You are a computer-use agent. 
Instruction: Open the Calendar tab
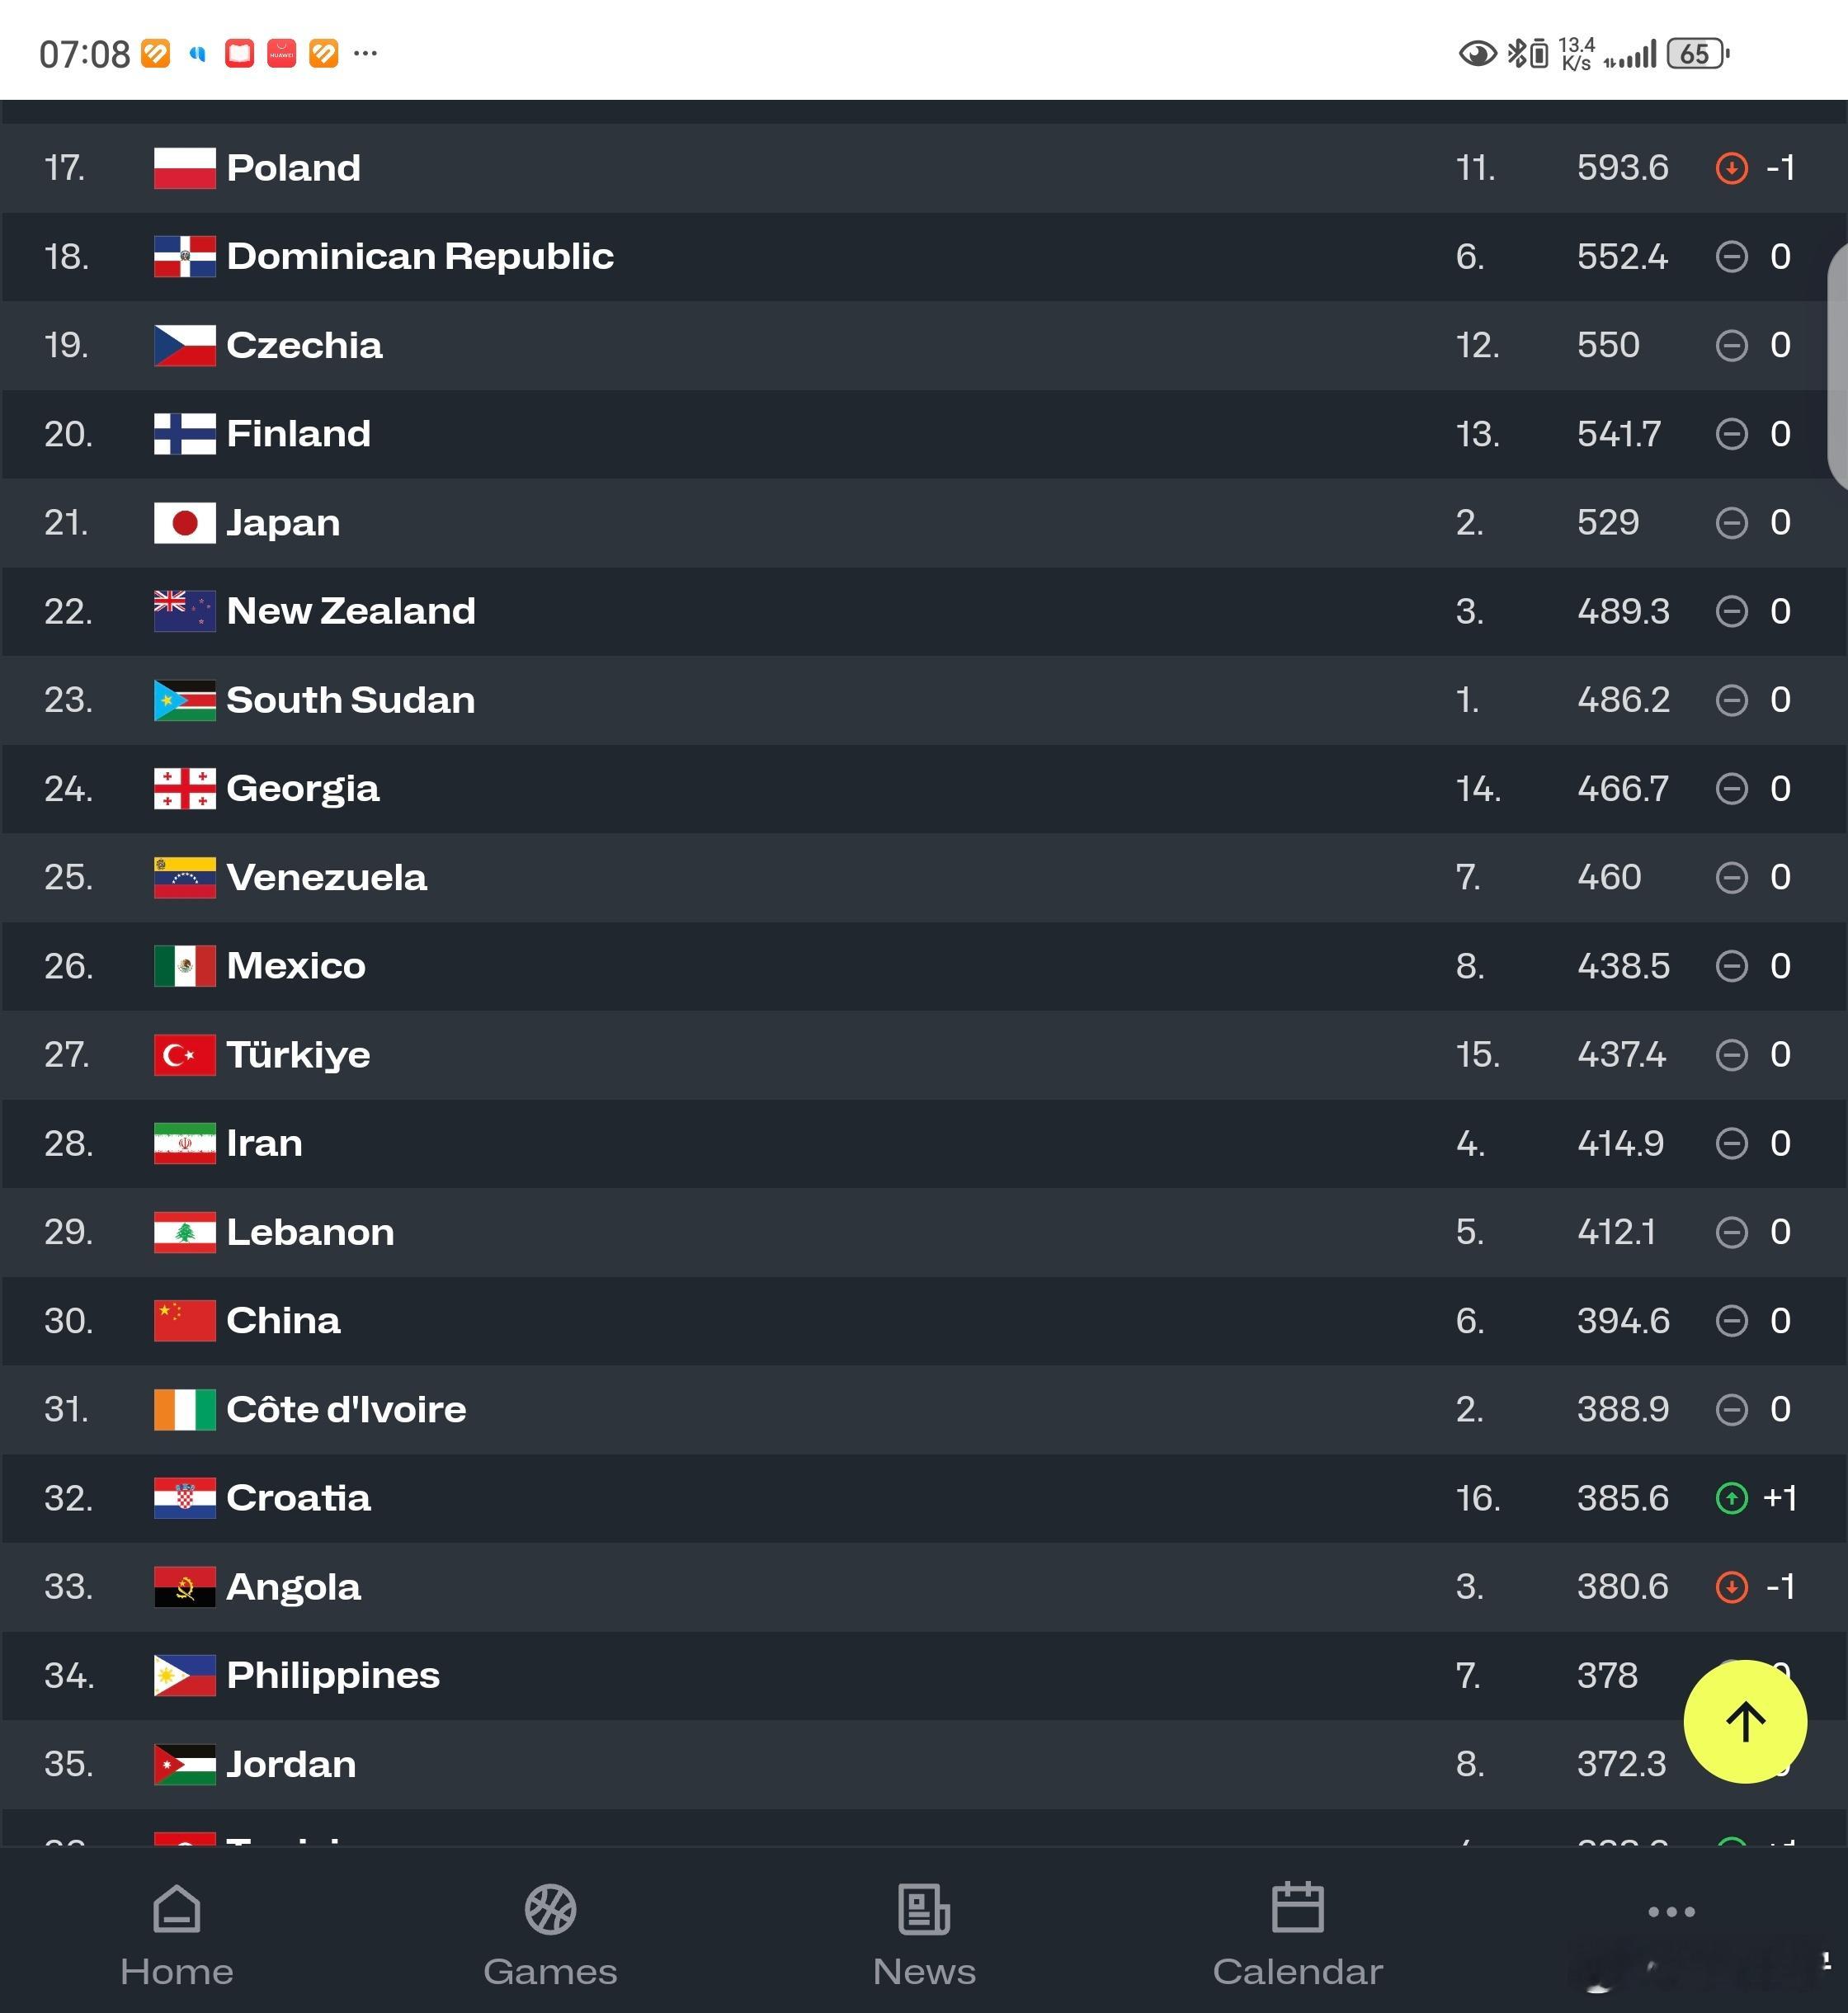(1297, 1936)
